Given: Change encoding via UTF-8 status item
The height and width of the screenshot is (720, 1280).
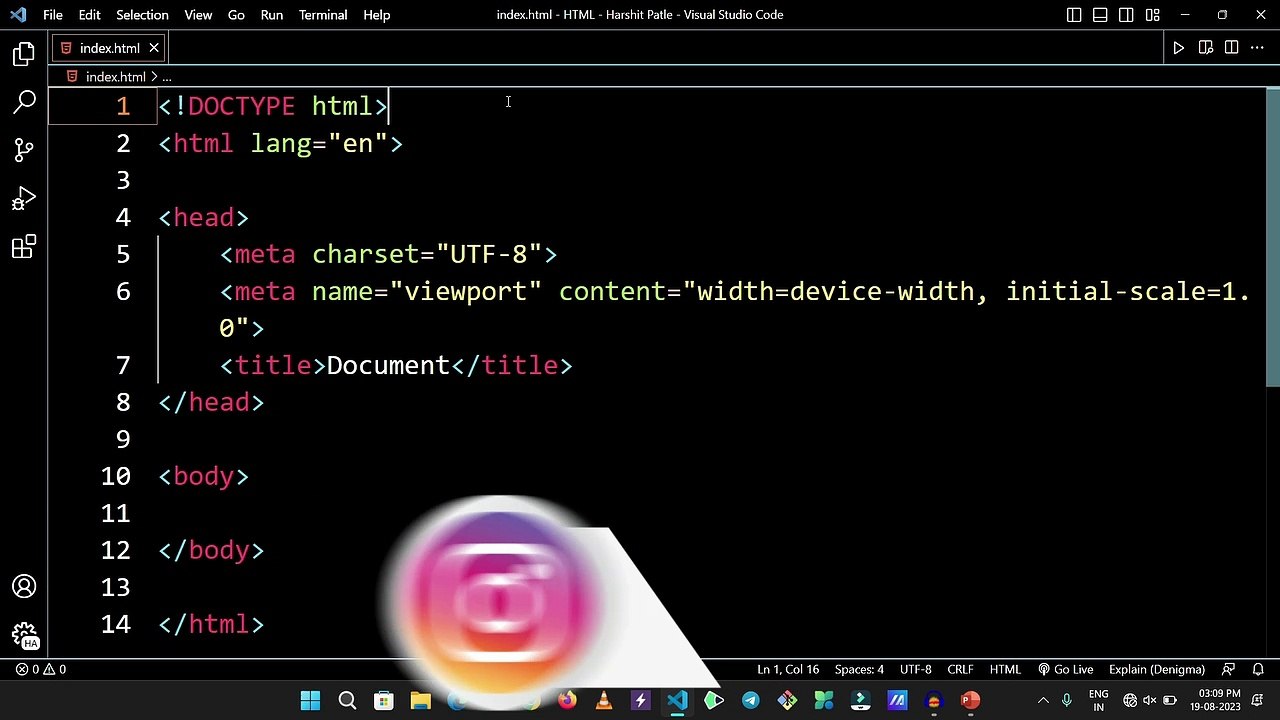Looking at the screenshot, I should tap(915, 669).
